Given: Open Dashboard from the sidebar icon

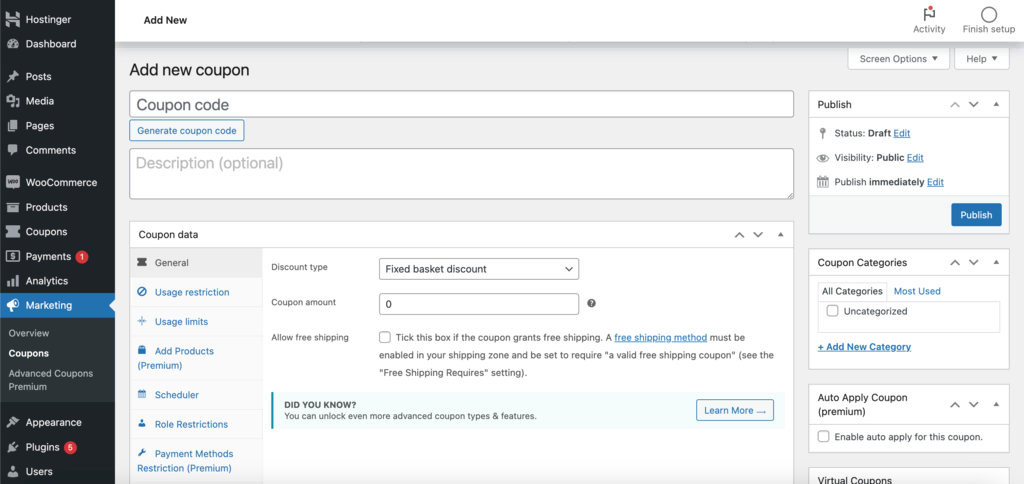Looking at the screenshot, I should [x=12, y=44].
